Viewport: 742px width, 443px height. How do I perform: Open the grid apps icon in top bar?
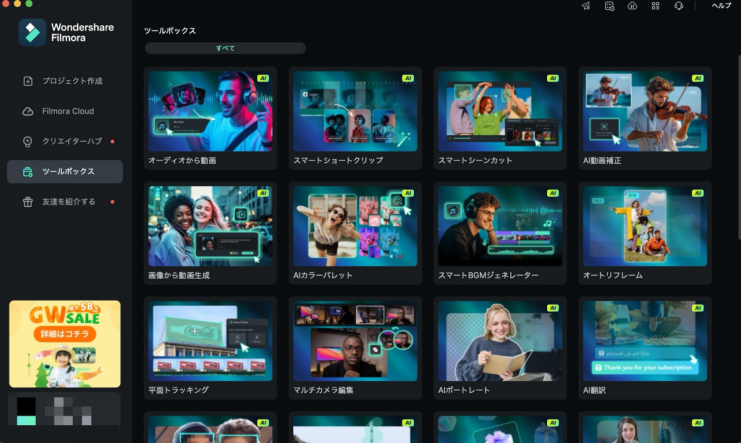click(x=655, y=6)
